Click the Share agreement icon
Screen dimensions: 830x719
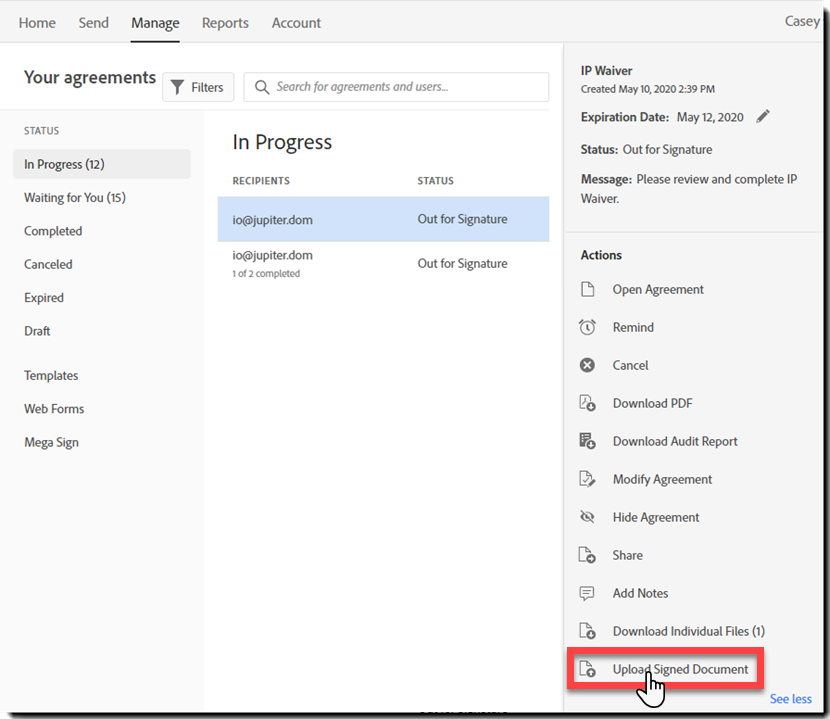tap(588, 555)
